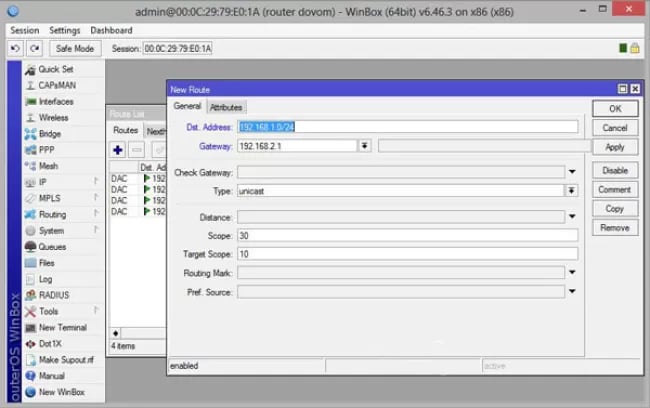Click the redo arrow icon
The height and width of the screenshot is (408, 650).
click(x=34, y=49)
